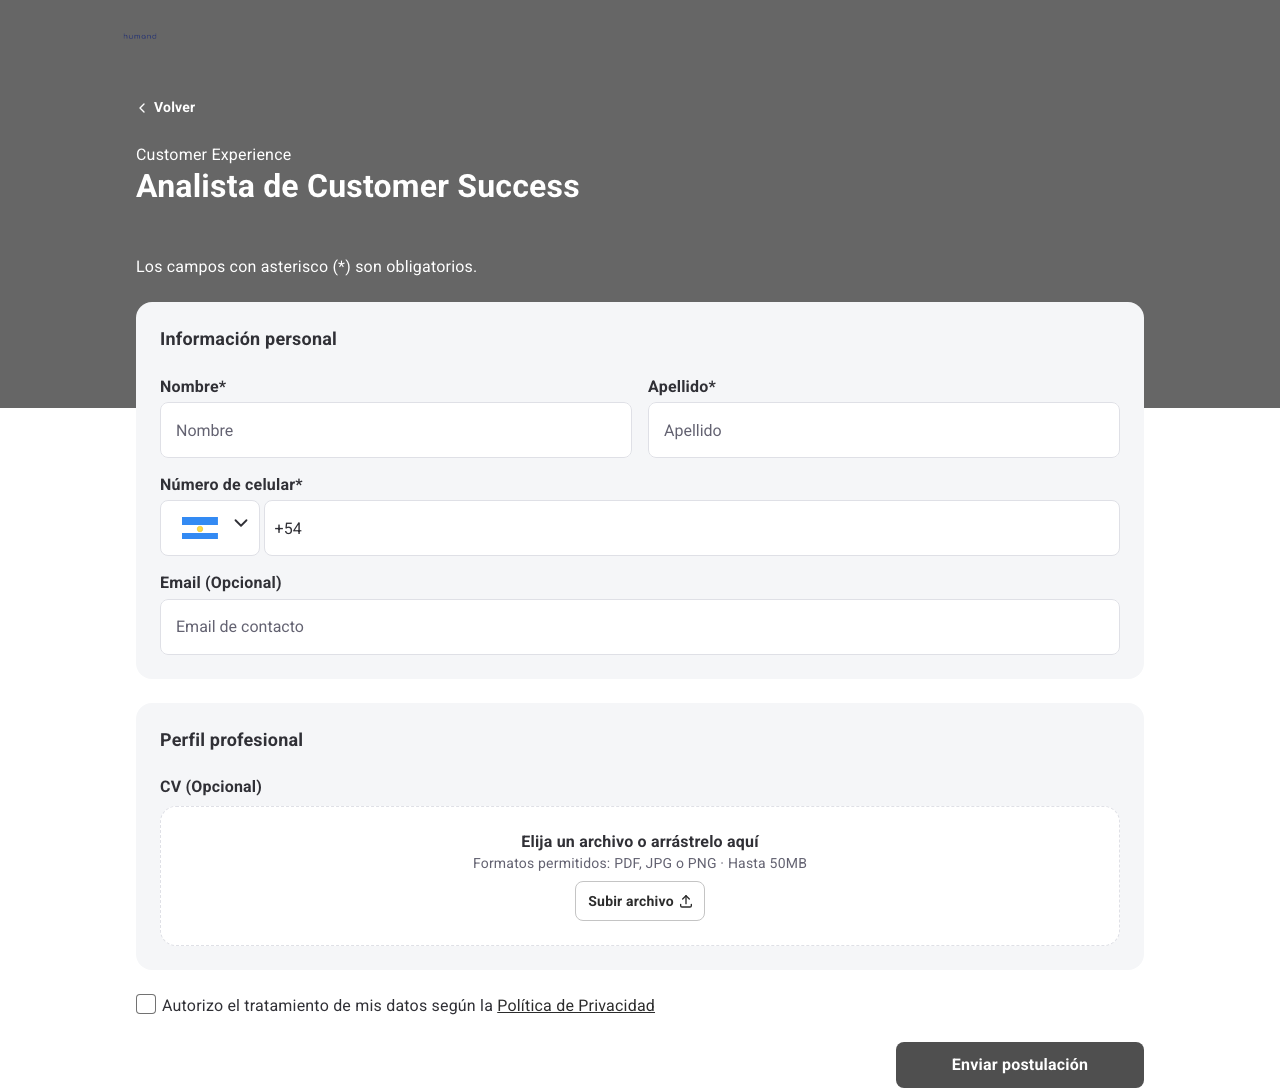Click the phone number field showing +54
This screenshot has width=1280, height=1090.
pos(692,528)
